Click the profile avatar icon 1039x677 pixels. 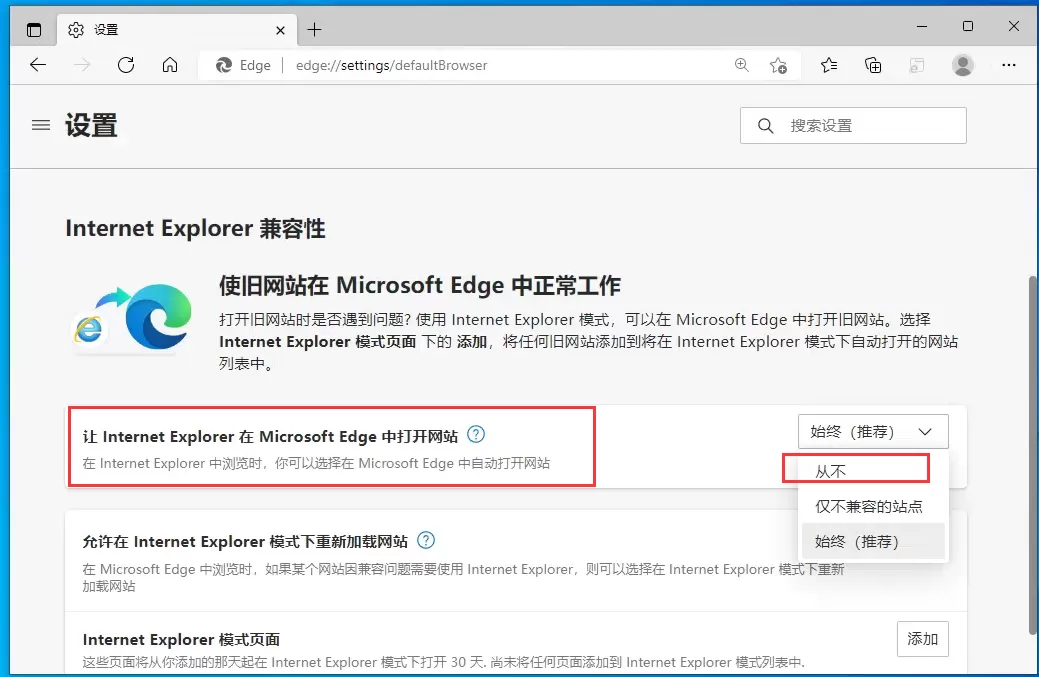coord(962,65)
